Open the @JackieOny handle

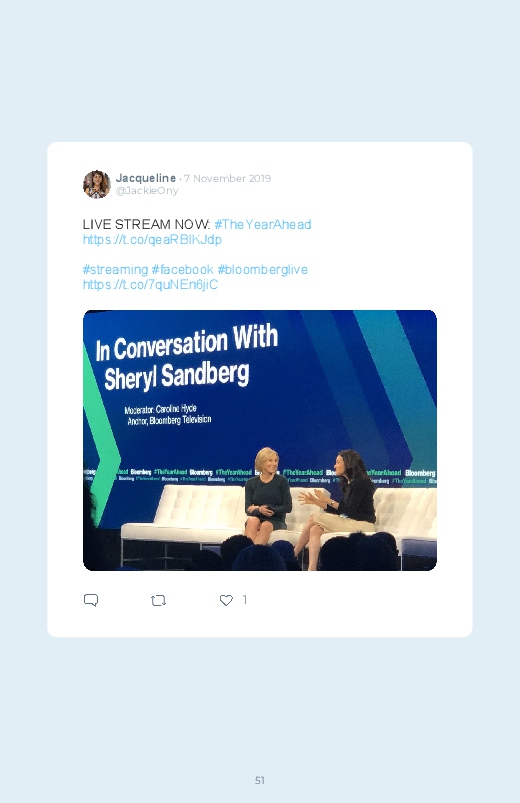(147, 191)
